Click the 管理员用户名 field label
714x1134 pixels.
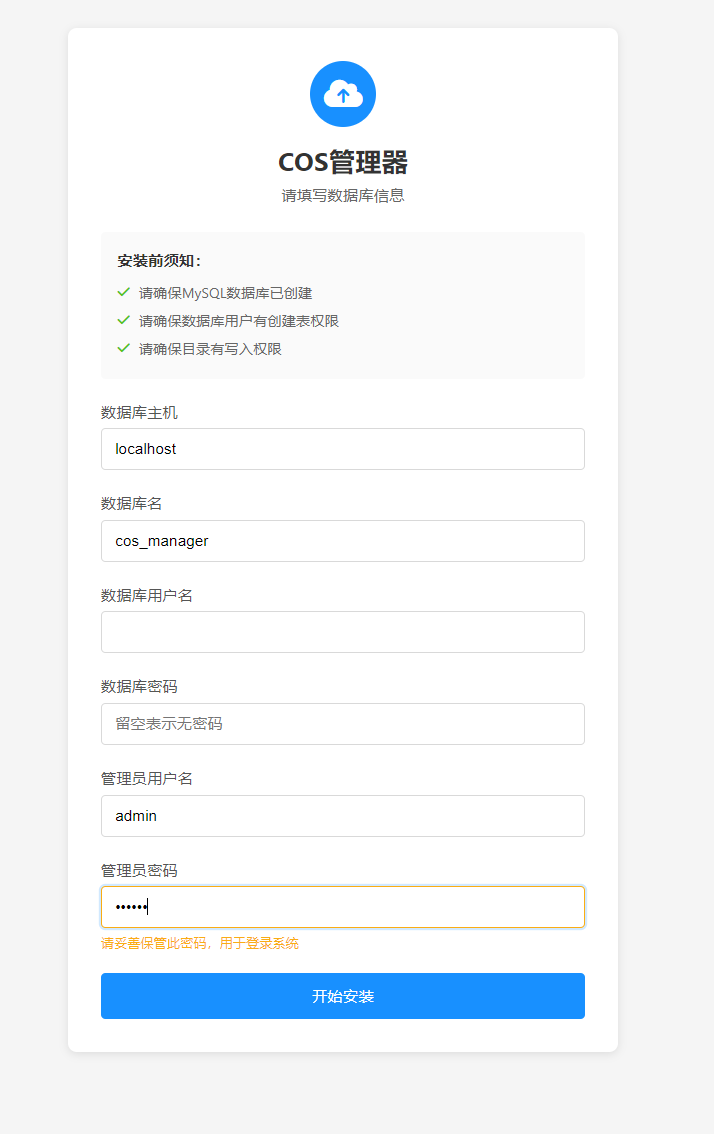tap(147, 778)
